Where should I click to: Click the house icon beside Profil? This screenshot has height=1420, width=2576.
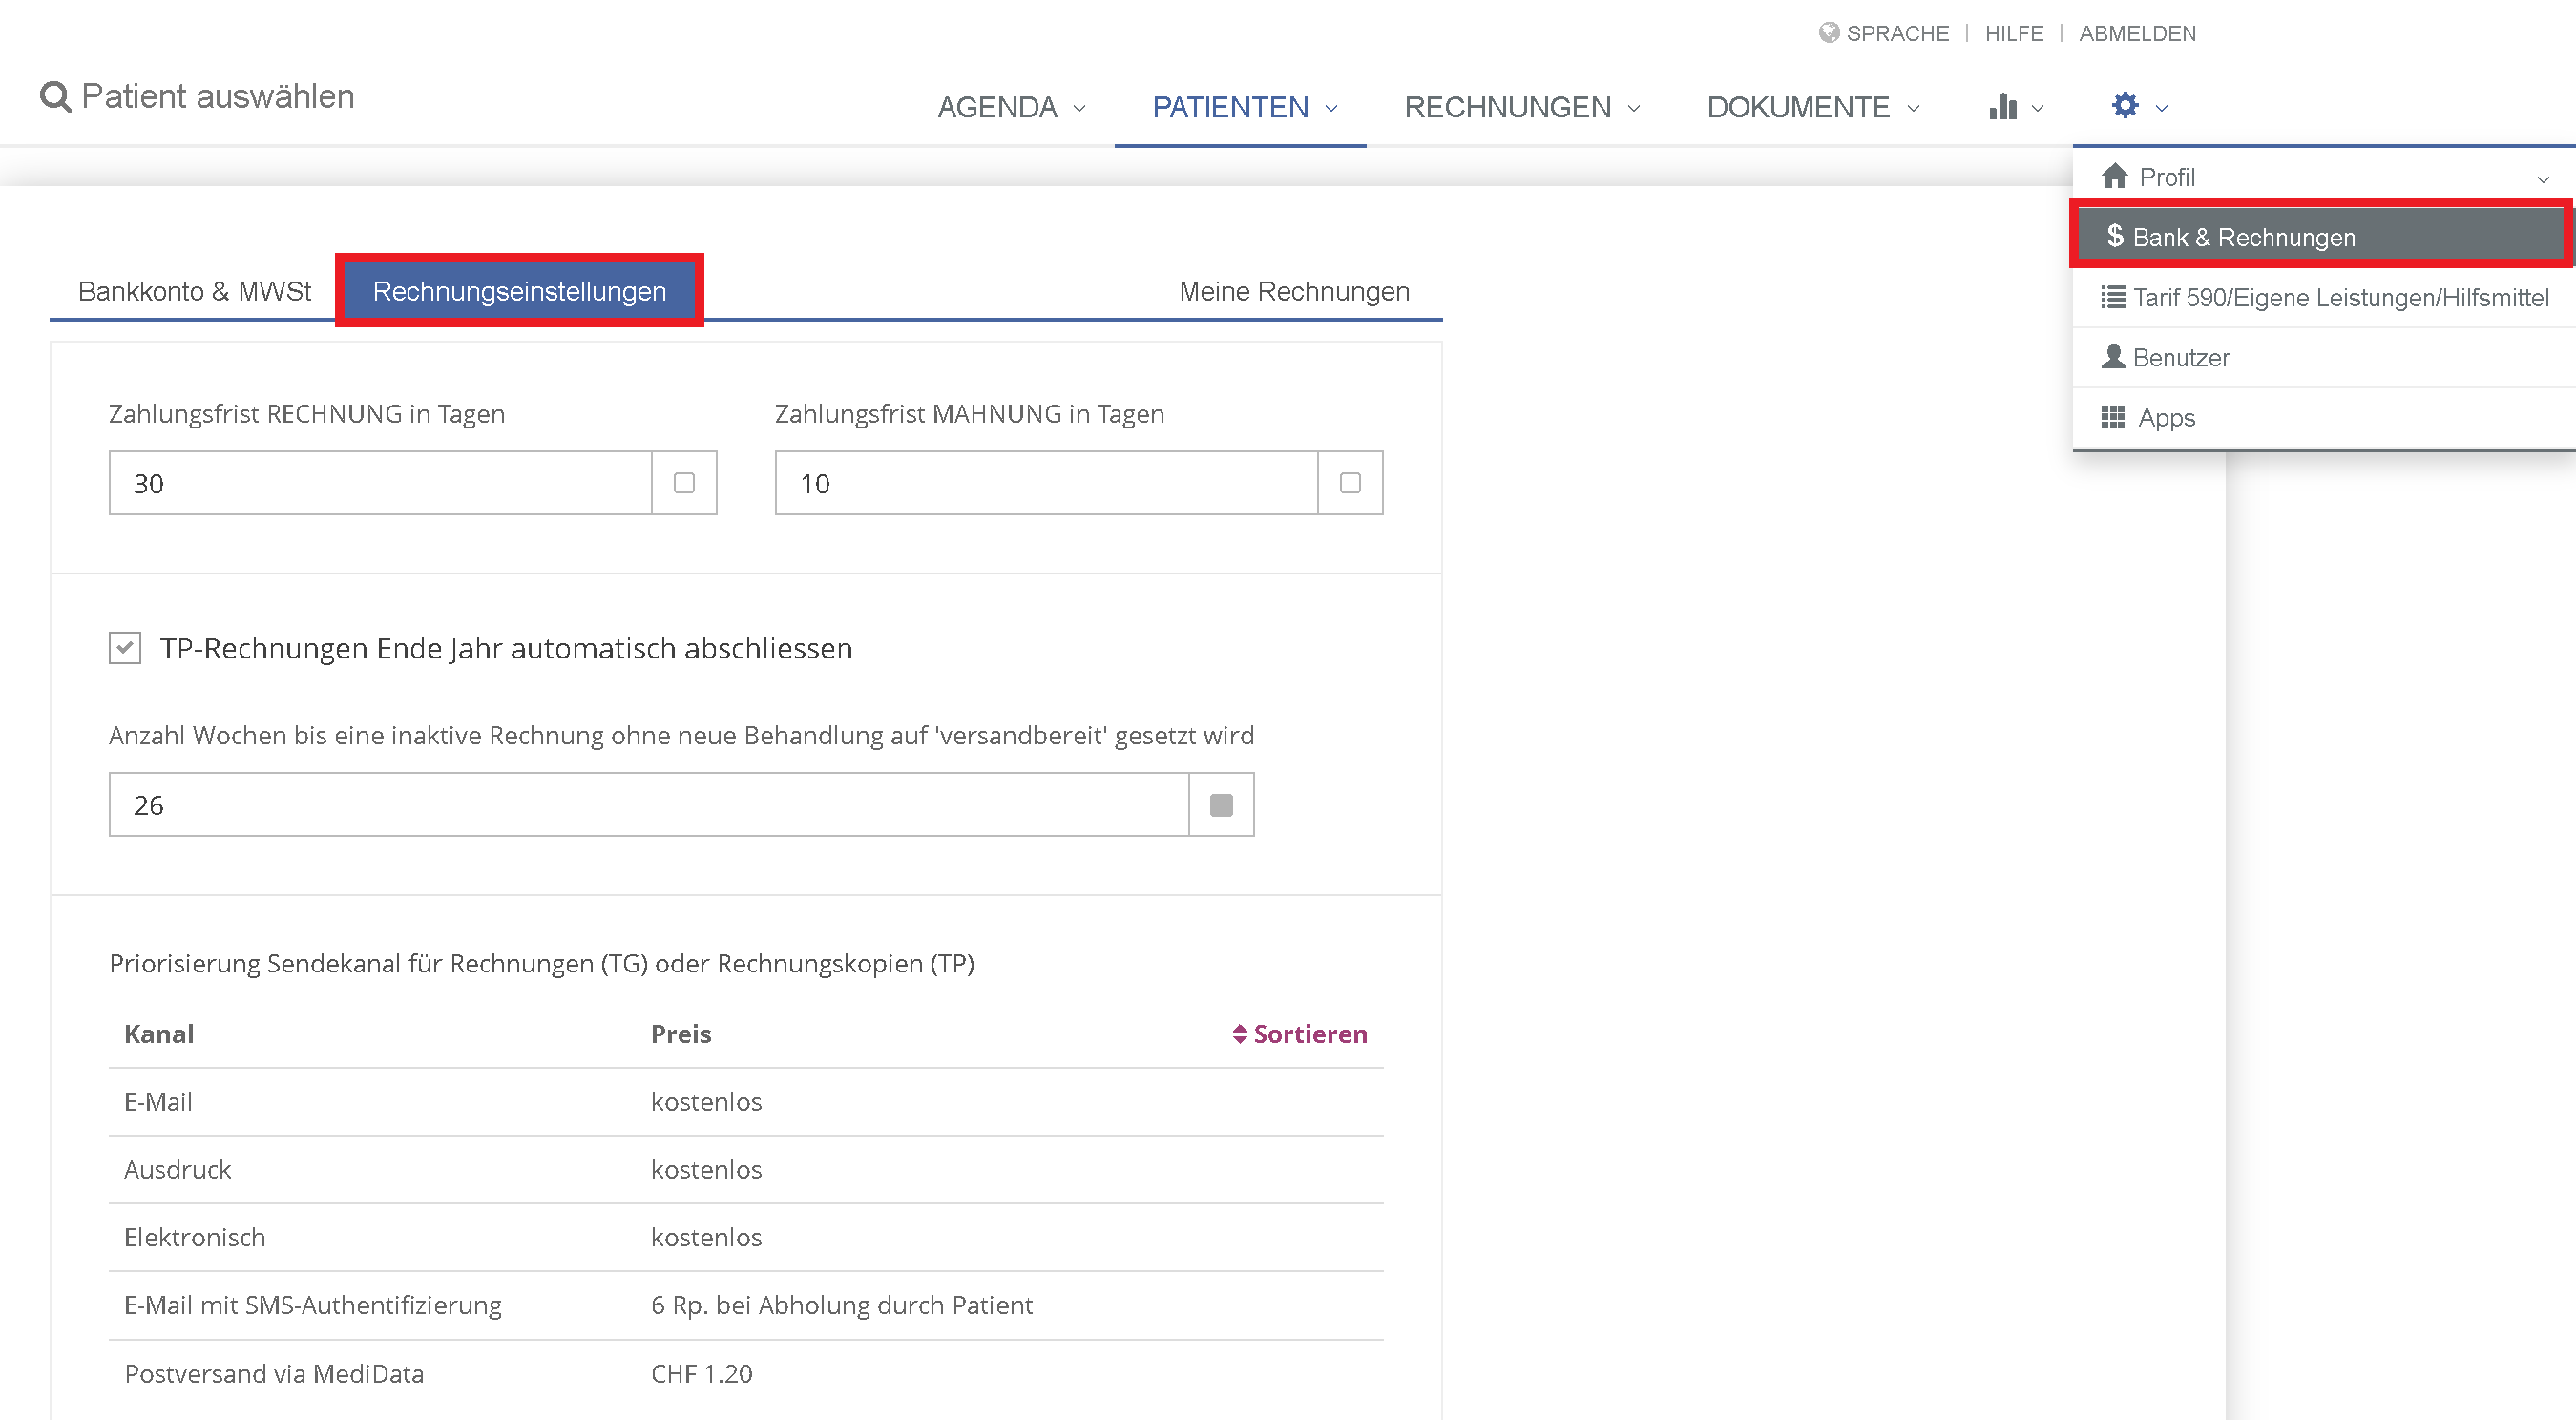coord(2114,176)
